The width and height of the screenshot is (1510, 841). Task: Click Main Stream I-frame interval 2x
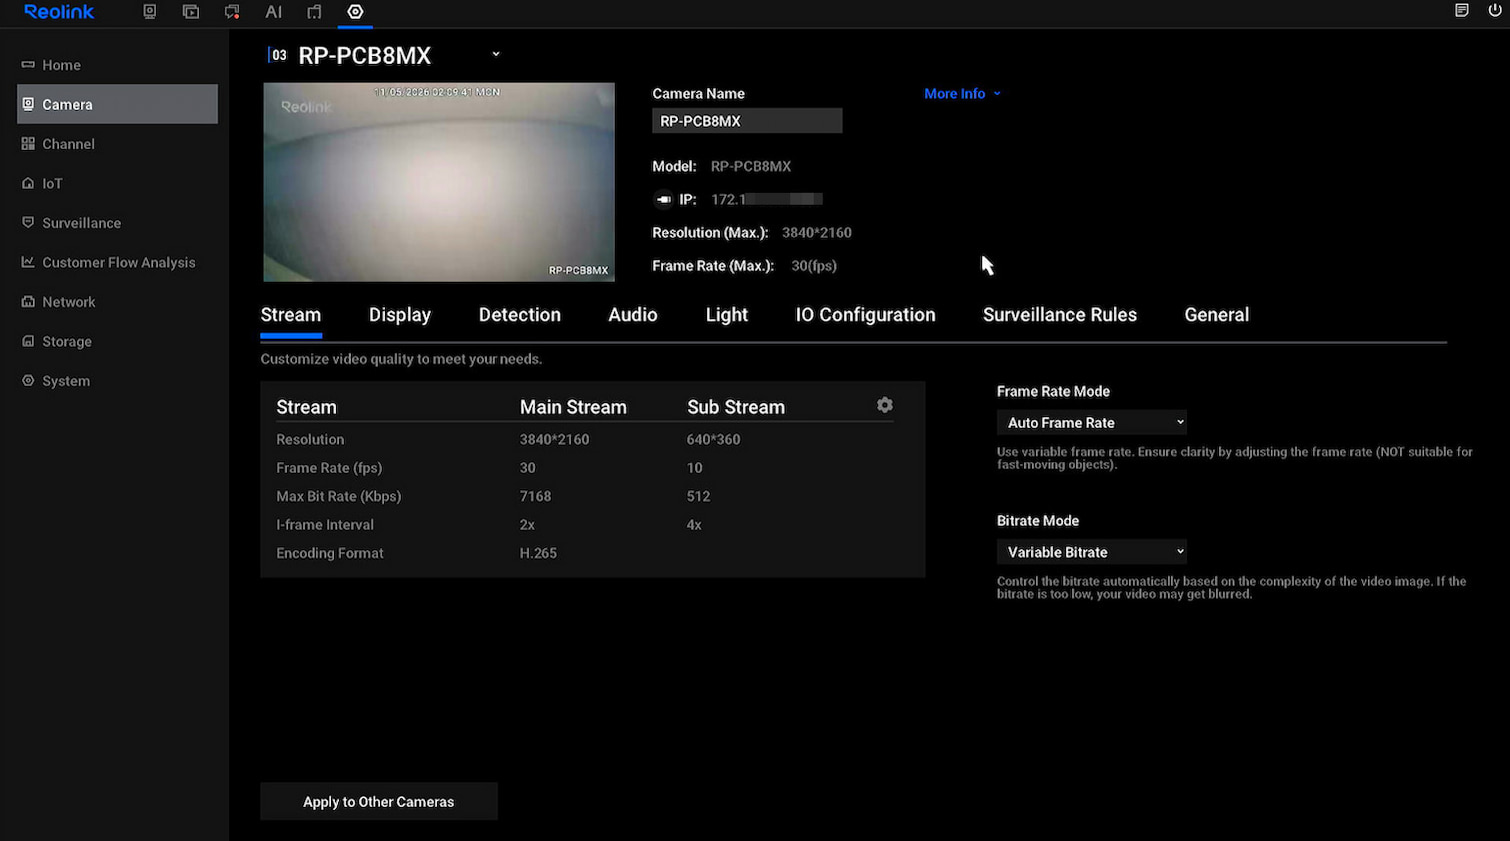[527, 525]
